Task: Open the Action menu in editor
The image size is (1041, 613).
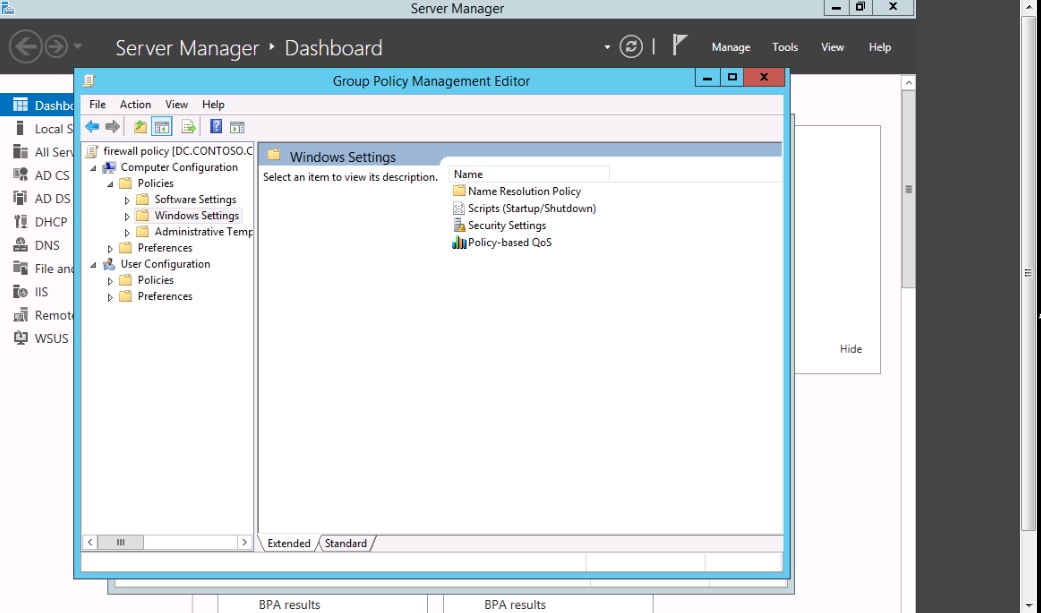Action: pos(135,104)
